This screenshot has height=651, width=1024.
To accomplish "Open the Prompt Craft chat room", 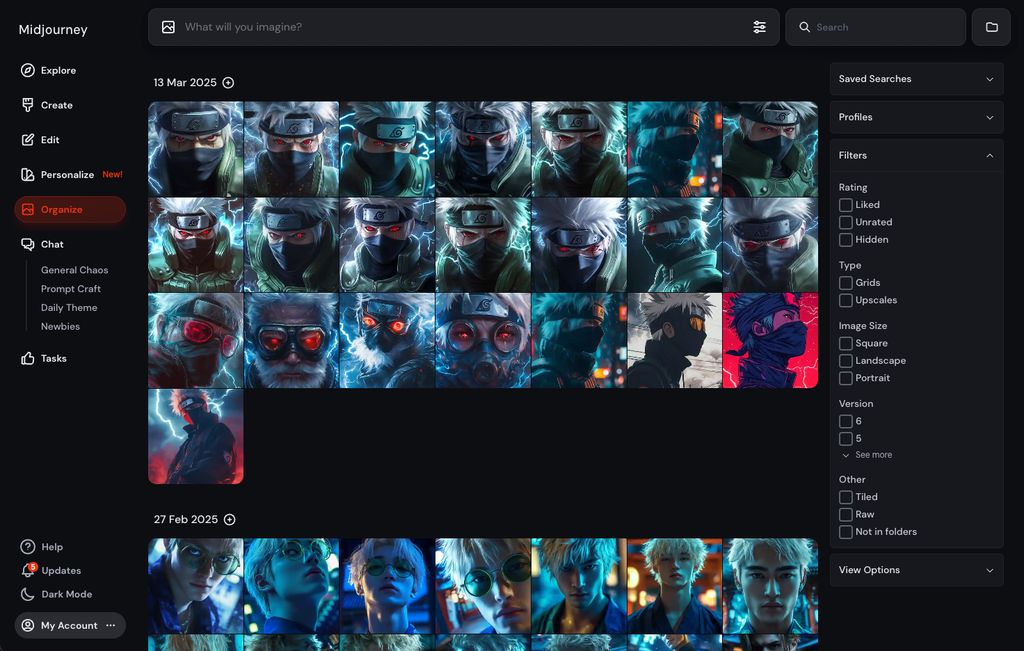I will coord(71,289).
